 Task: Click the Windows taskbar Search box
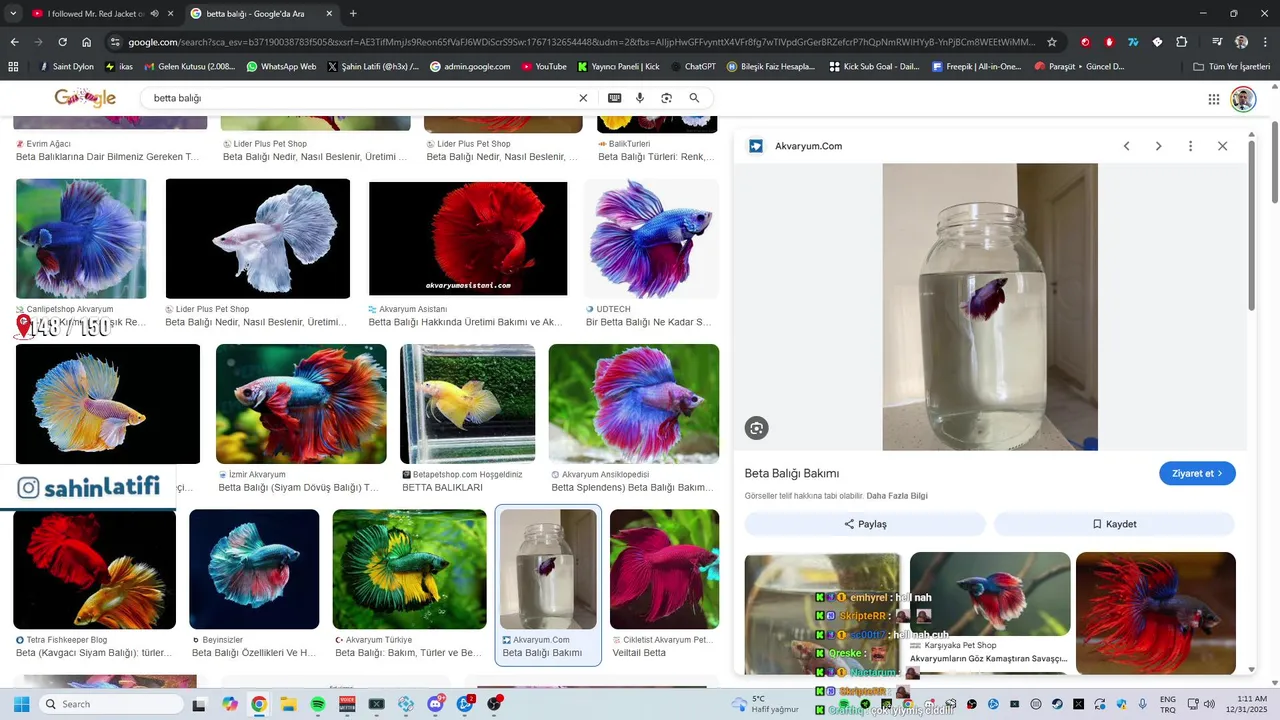[x=110, y=704]
